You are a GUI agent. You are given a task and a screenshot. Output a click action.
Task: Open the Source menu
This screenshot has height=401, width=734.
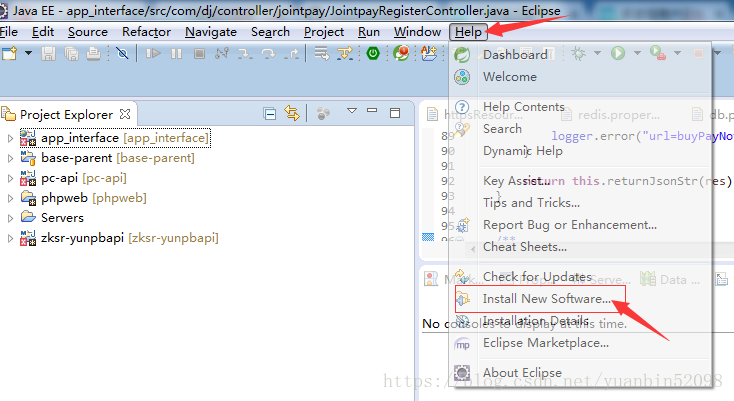coord(88,32)
